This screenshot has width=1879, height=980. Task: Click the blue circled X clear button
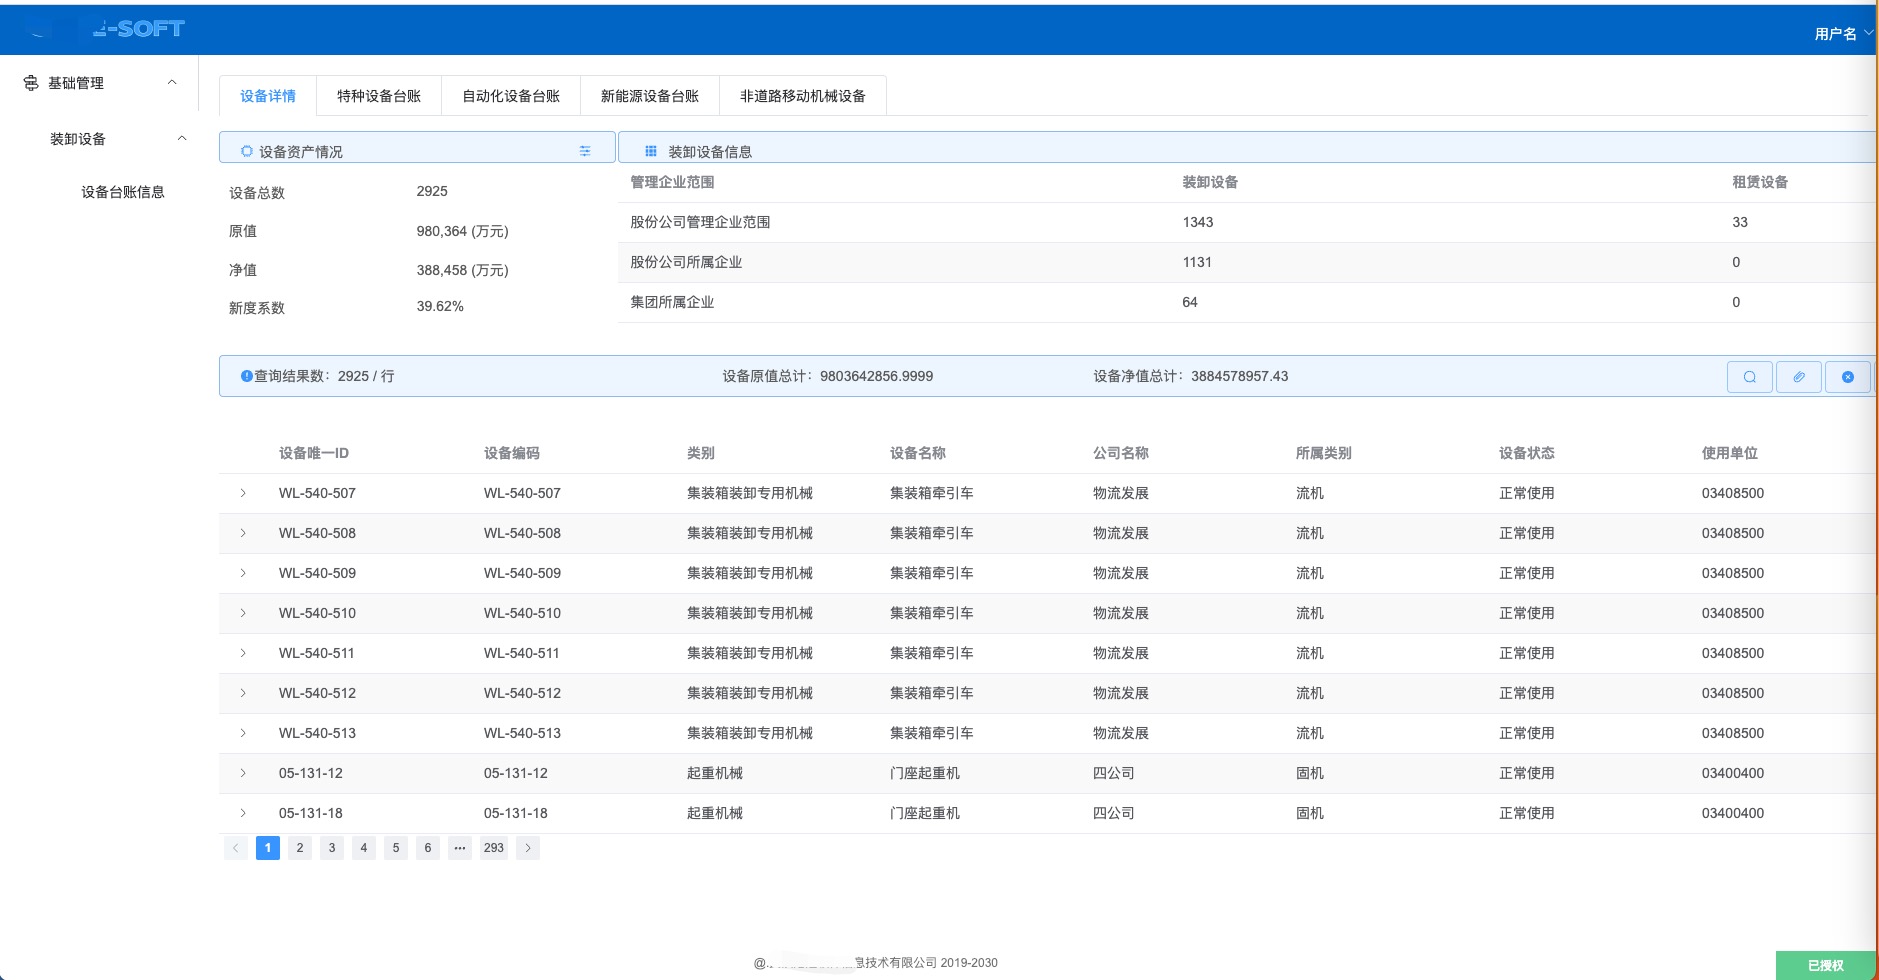coord(1847,377)
